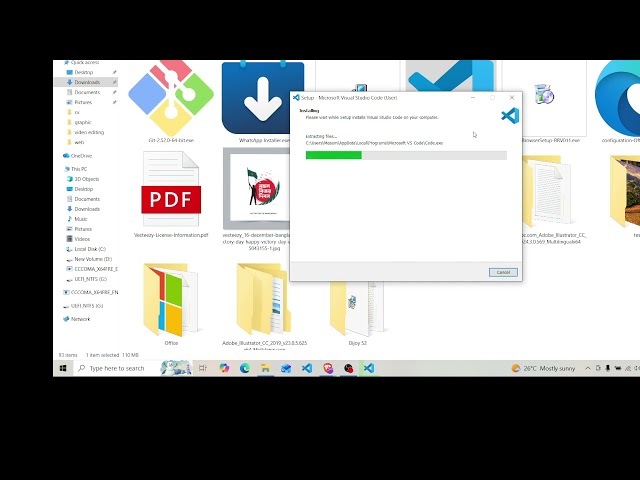The height and width of the screenshot is (480, 640).
Task: Launch Copilot from the taskbar
Action: click(x=224, y=368)
